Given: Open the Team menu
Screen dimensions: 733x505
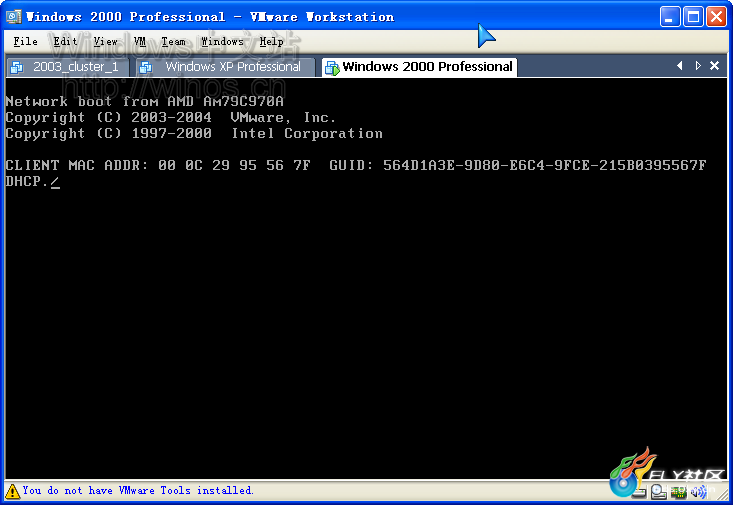Looking at the screenshot, I should click(x=173, y=42).
